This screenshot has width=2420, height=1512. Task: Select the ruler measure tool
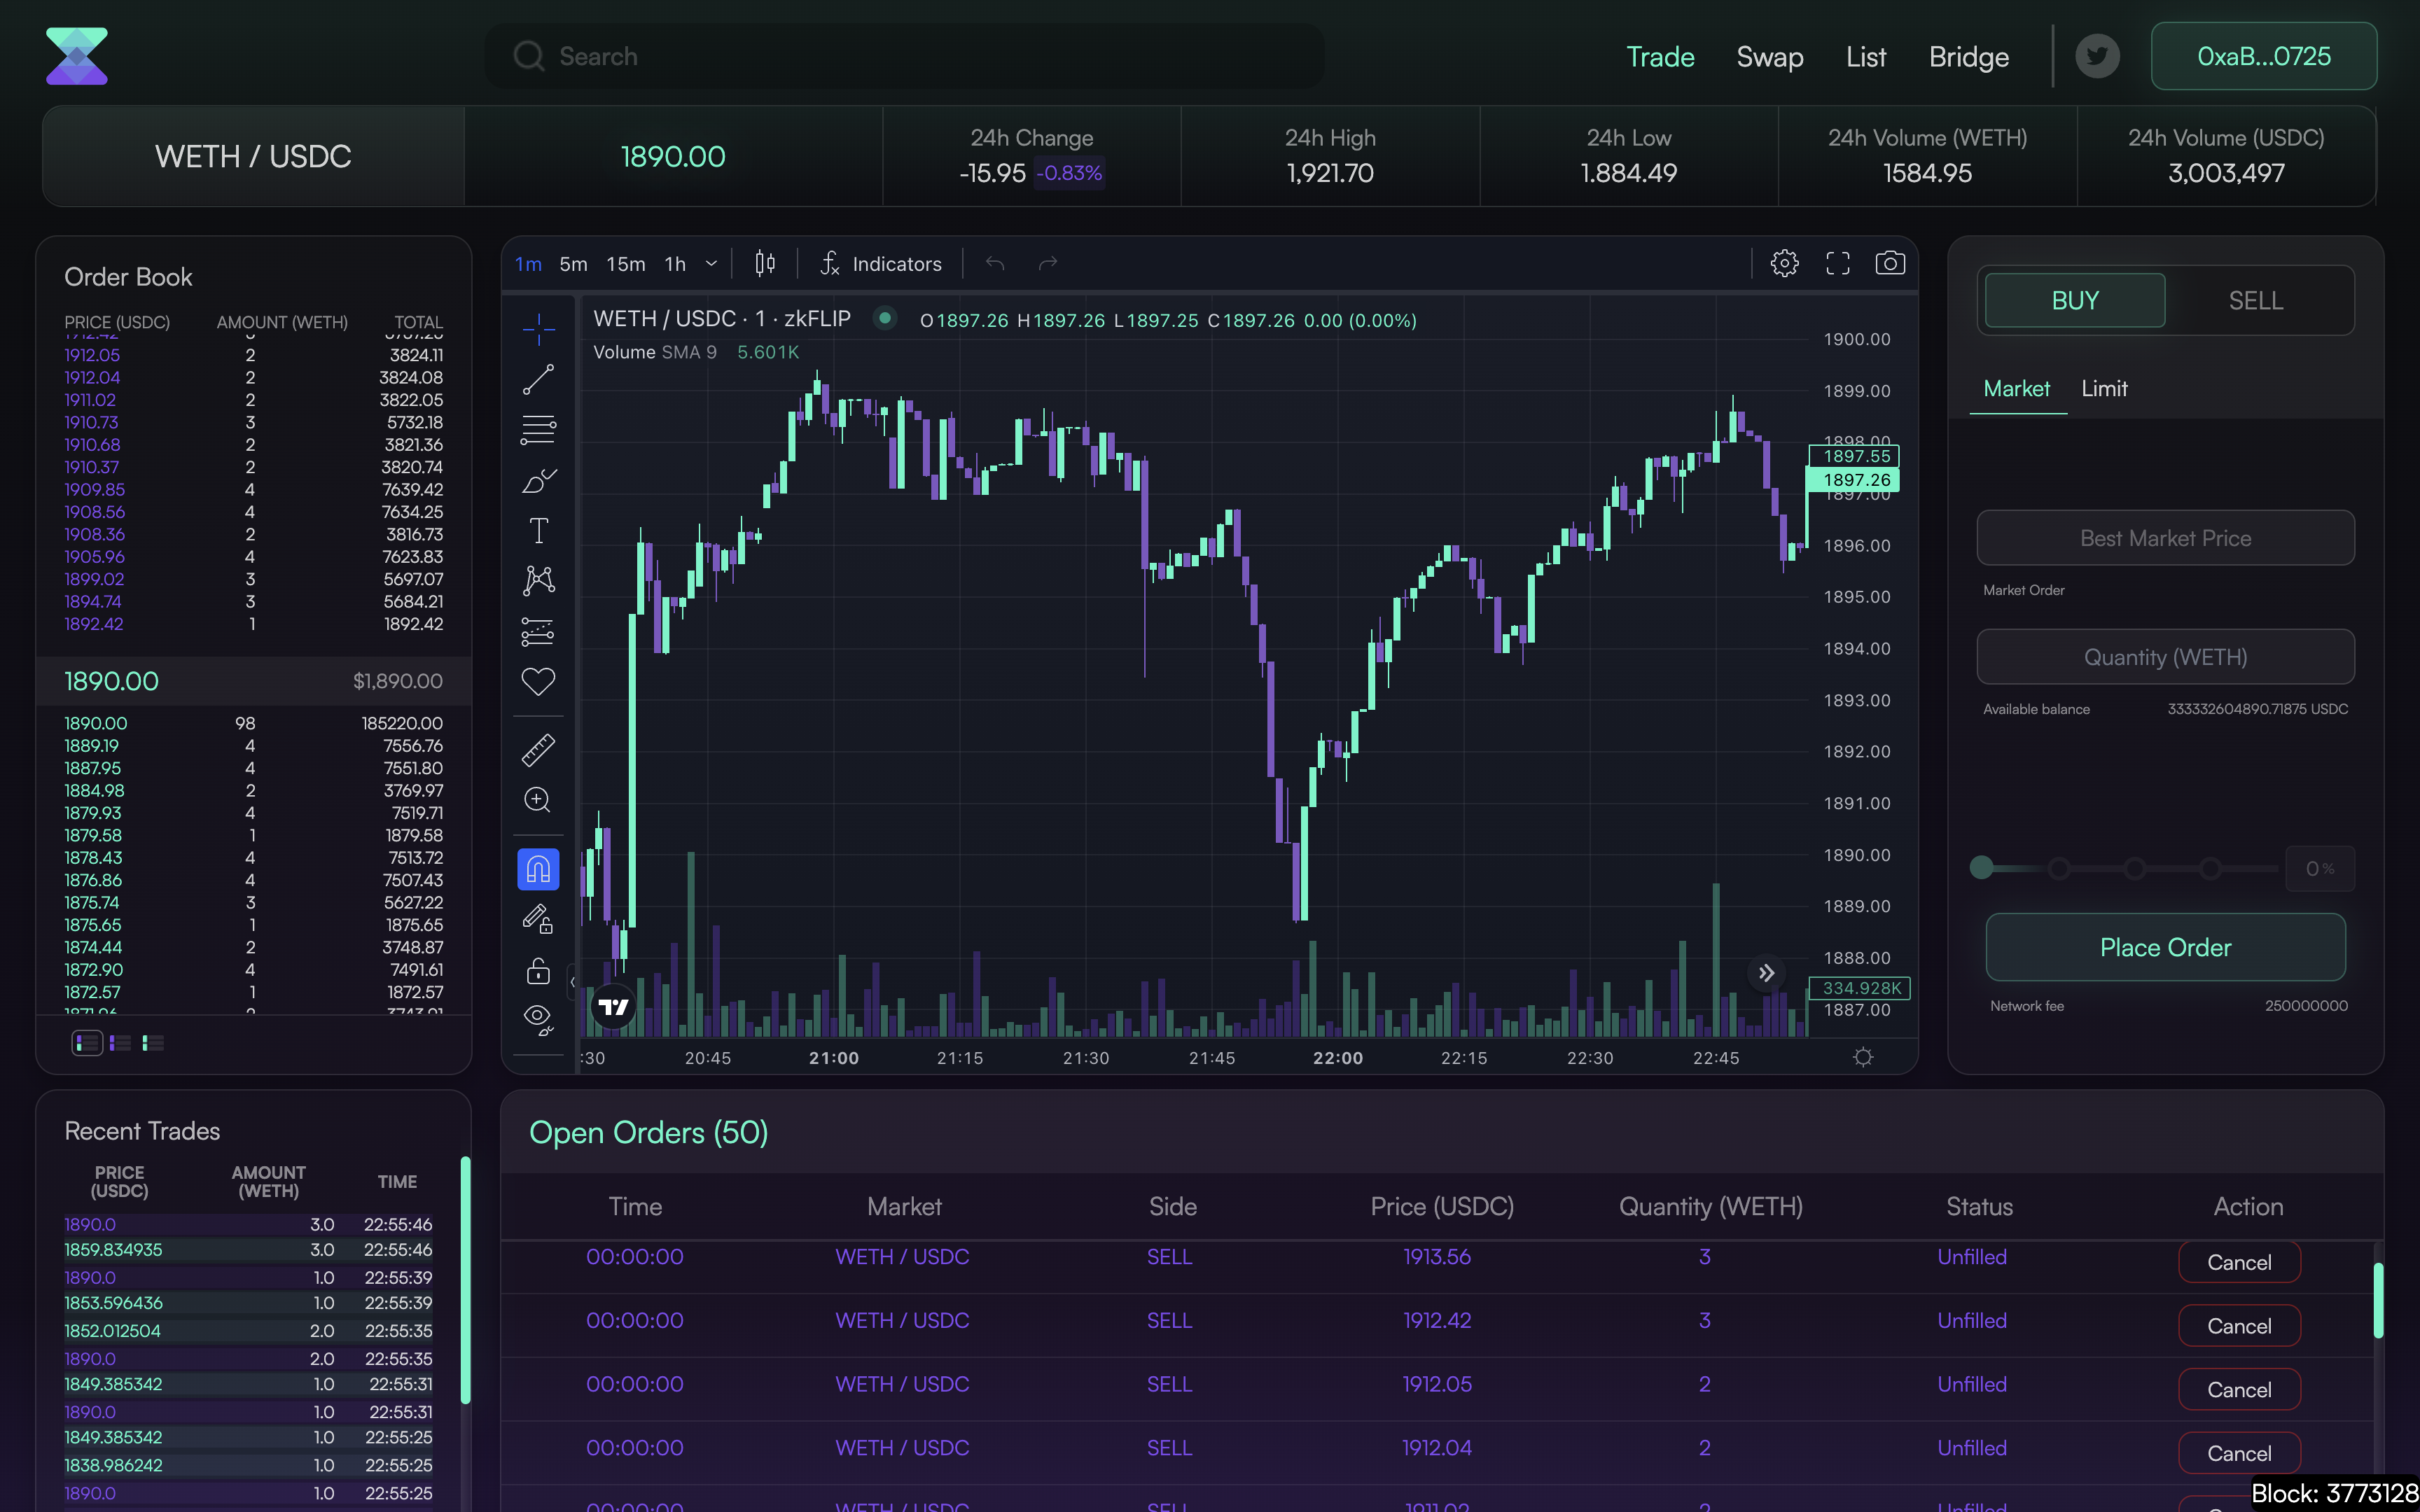click(x=538, y=750)
